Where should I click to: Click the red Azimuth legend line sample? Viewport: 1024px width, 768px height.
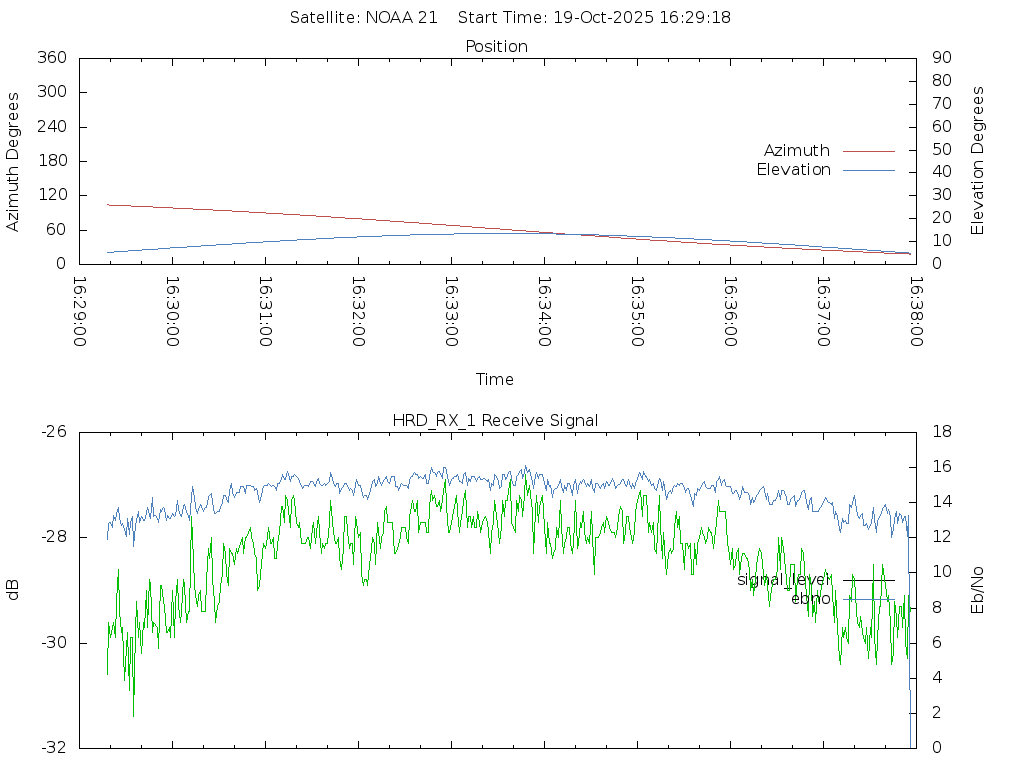click(x=868, y=151)
